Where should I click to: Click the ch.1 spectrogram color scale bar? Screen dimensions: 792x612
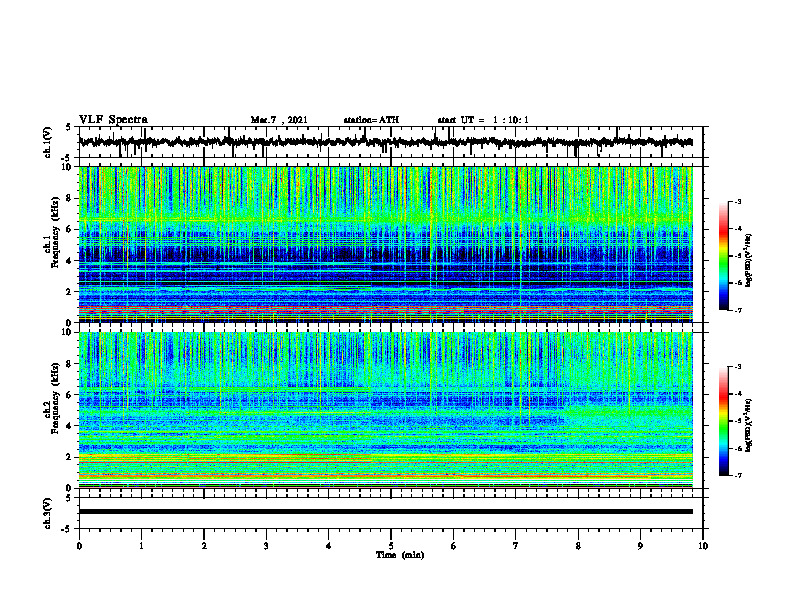(x=724, y=256)
